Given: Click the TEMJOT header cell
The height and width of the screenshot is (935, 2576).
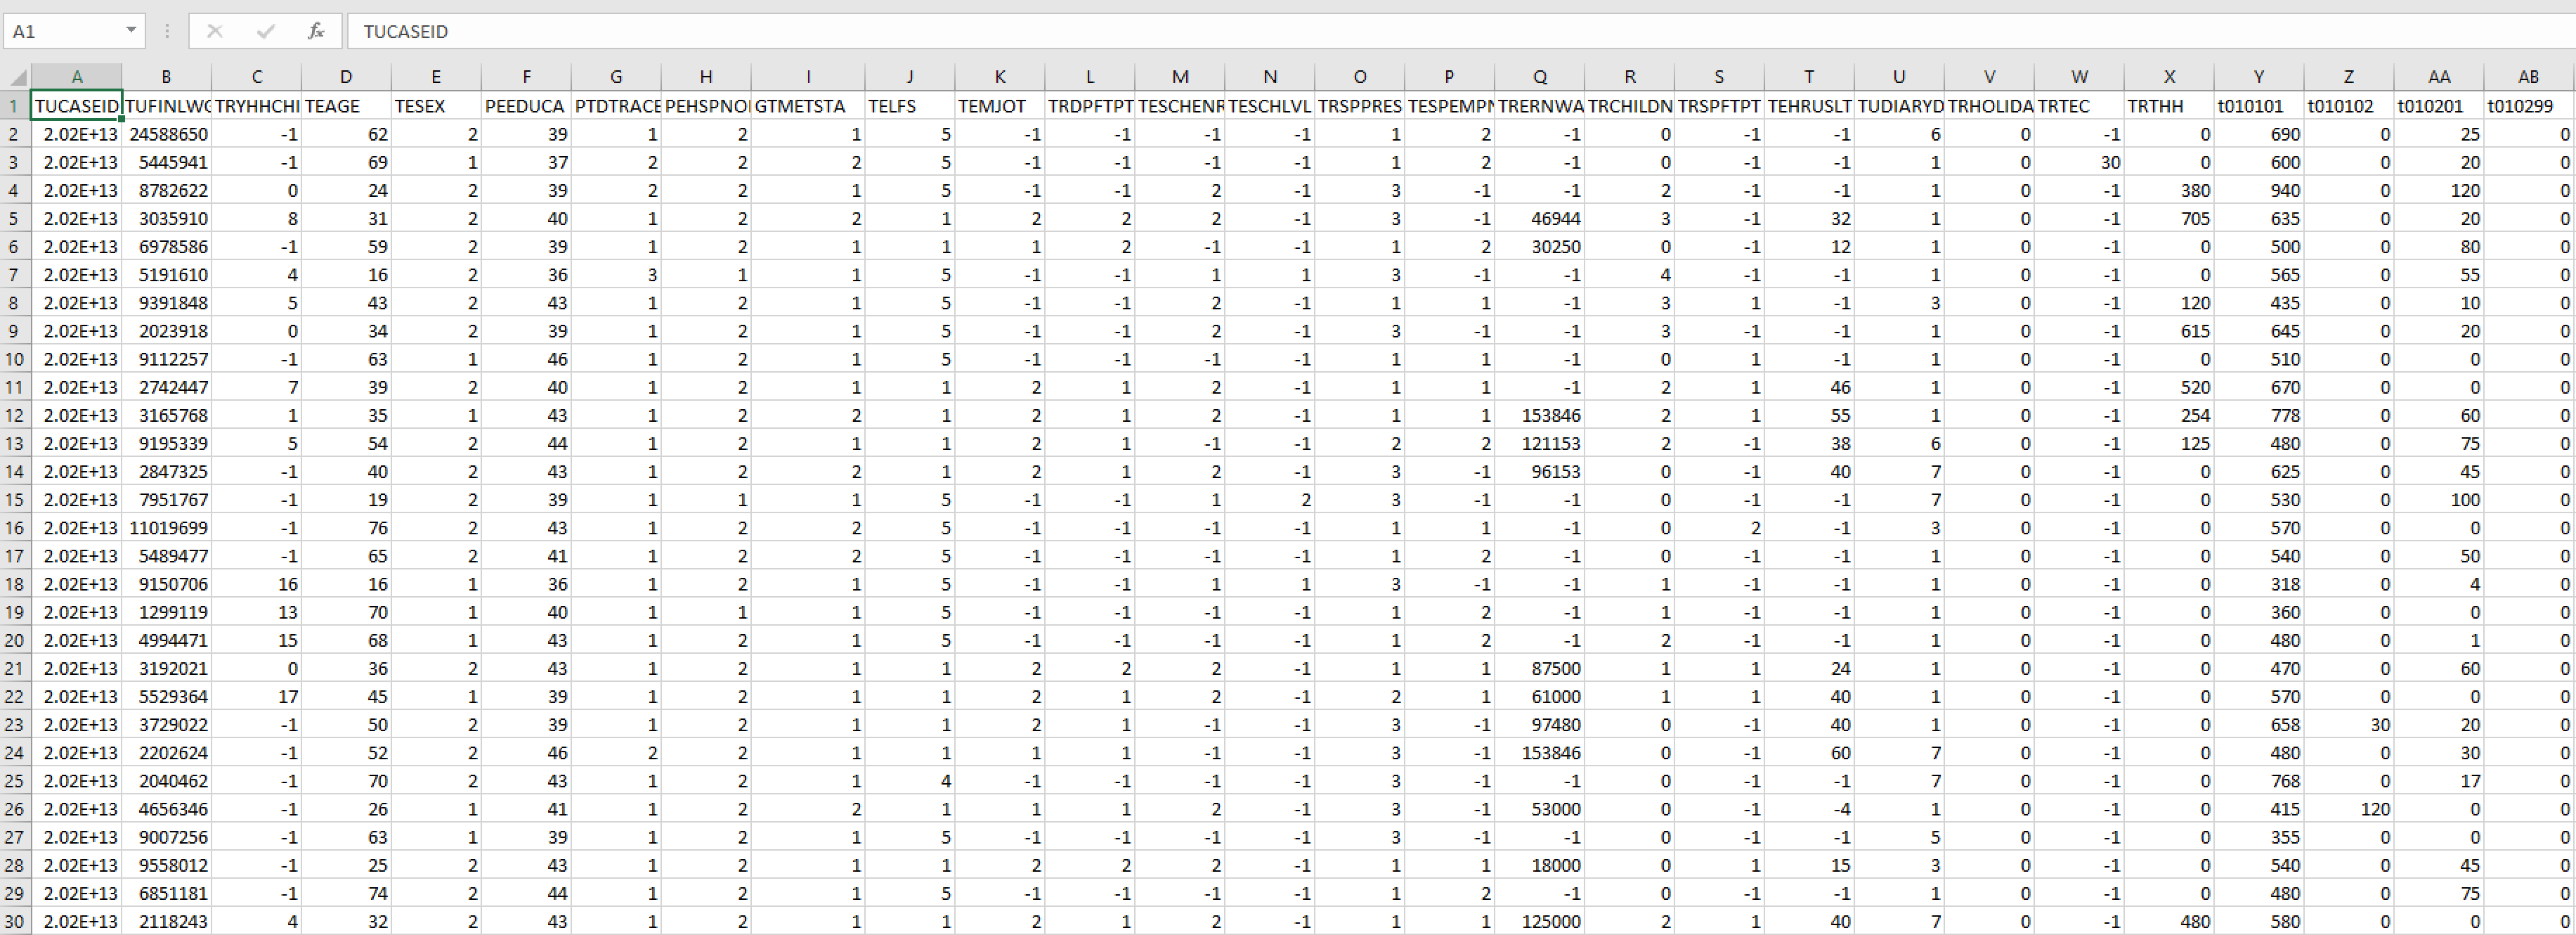Looking at the screenshot, I should 1000,106.
